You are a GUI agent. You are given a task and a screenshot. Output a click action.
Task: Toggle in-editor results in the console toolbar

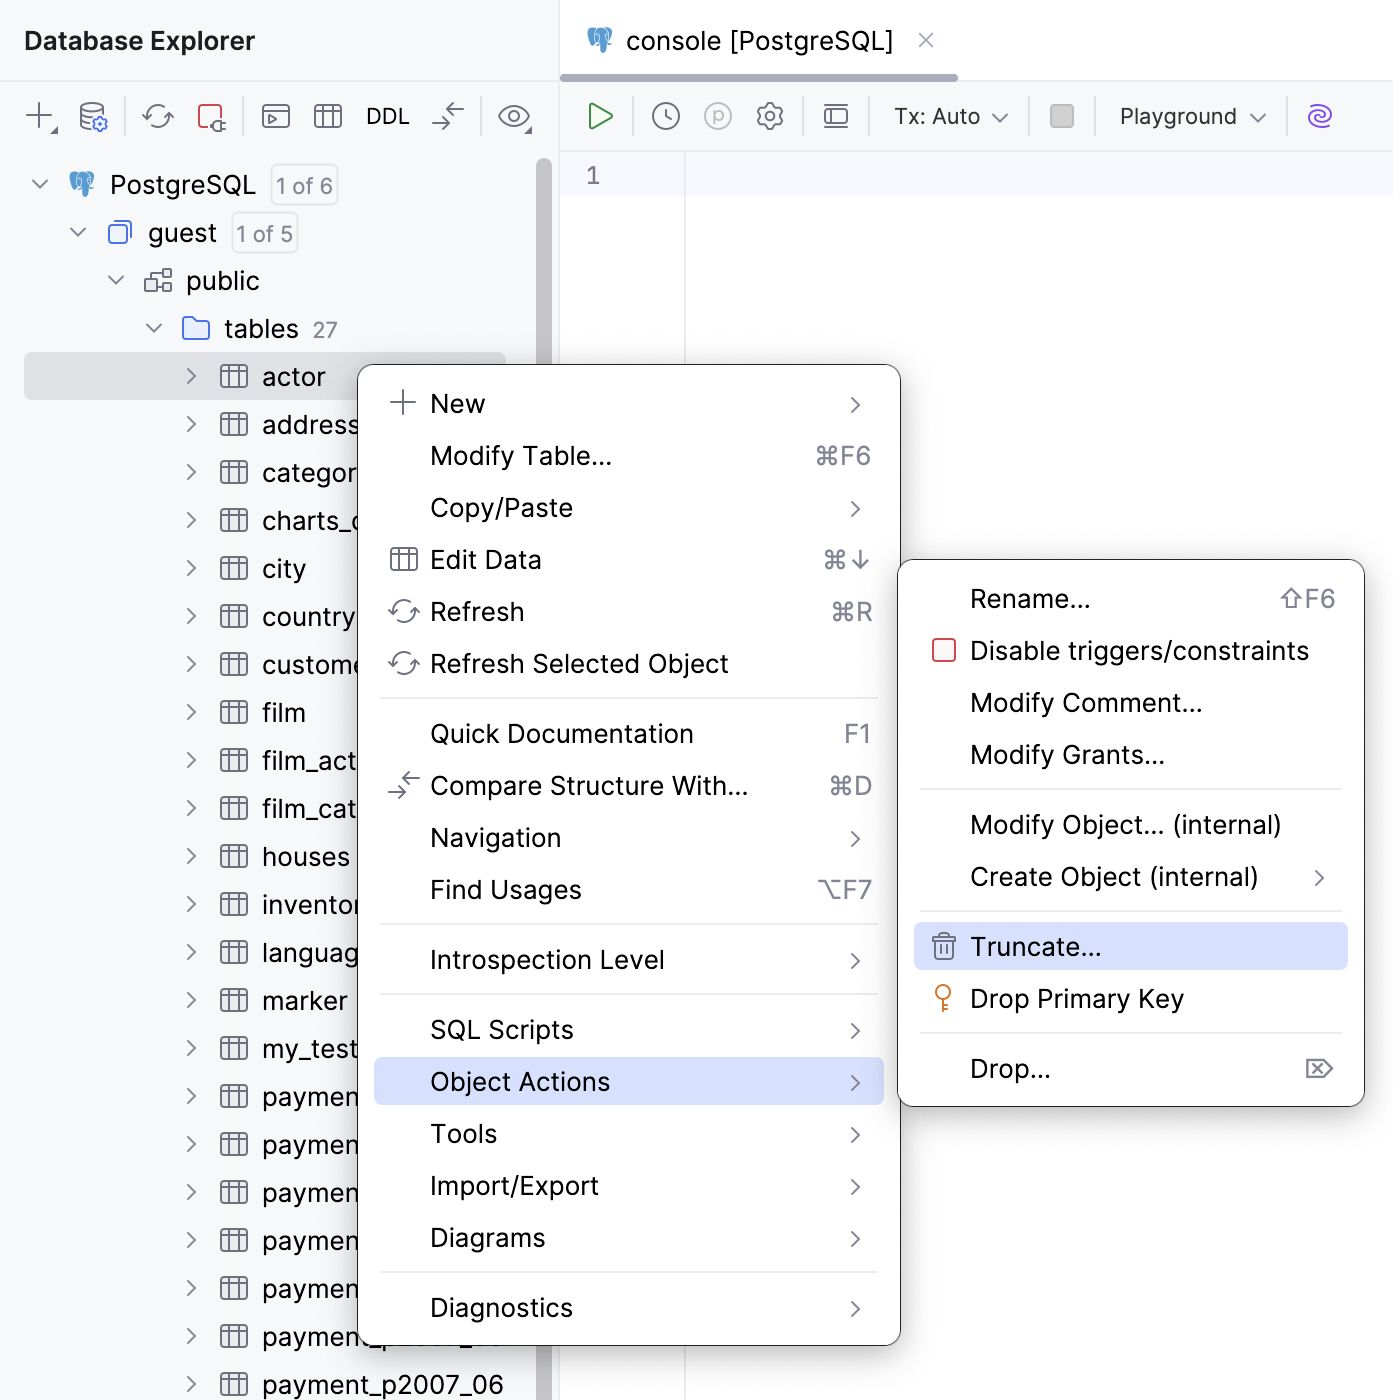(x=836, y=116)
